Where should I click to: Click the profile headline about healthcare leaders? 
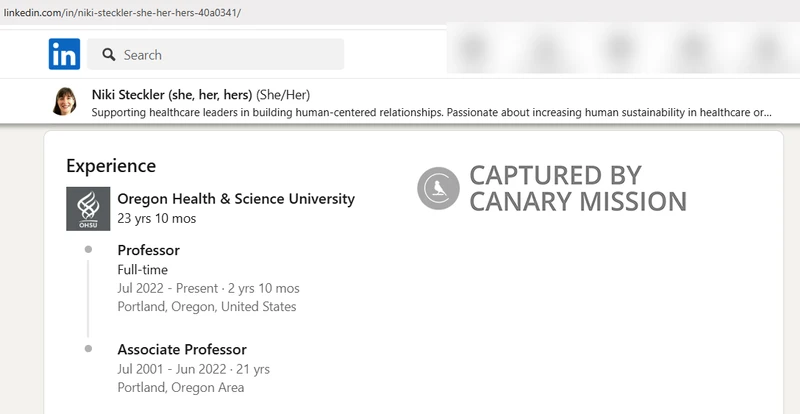point(430,112)
